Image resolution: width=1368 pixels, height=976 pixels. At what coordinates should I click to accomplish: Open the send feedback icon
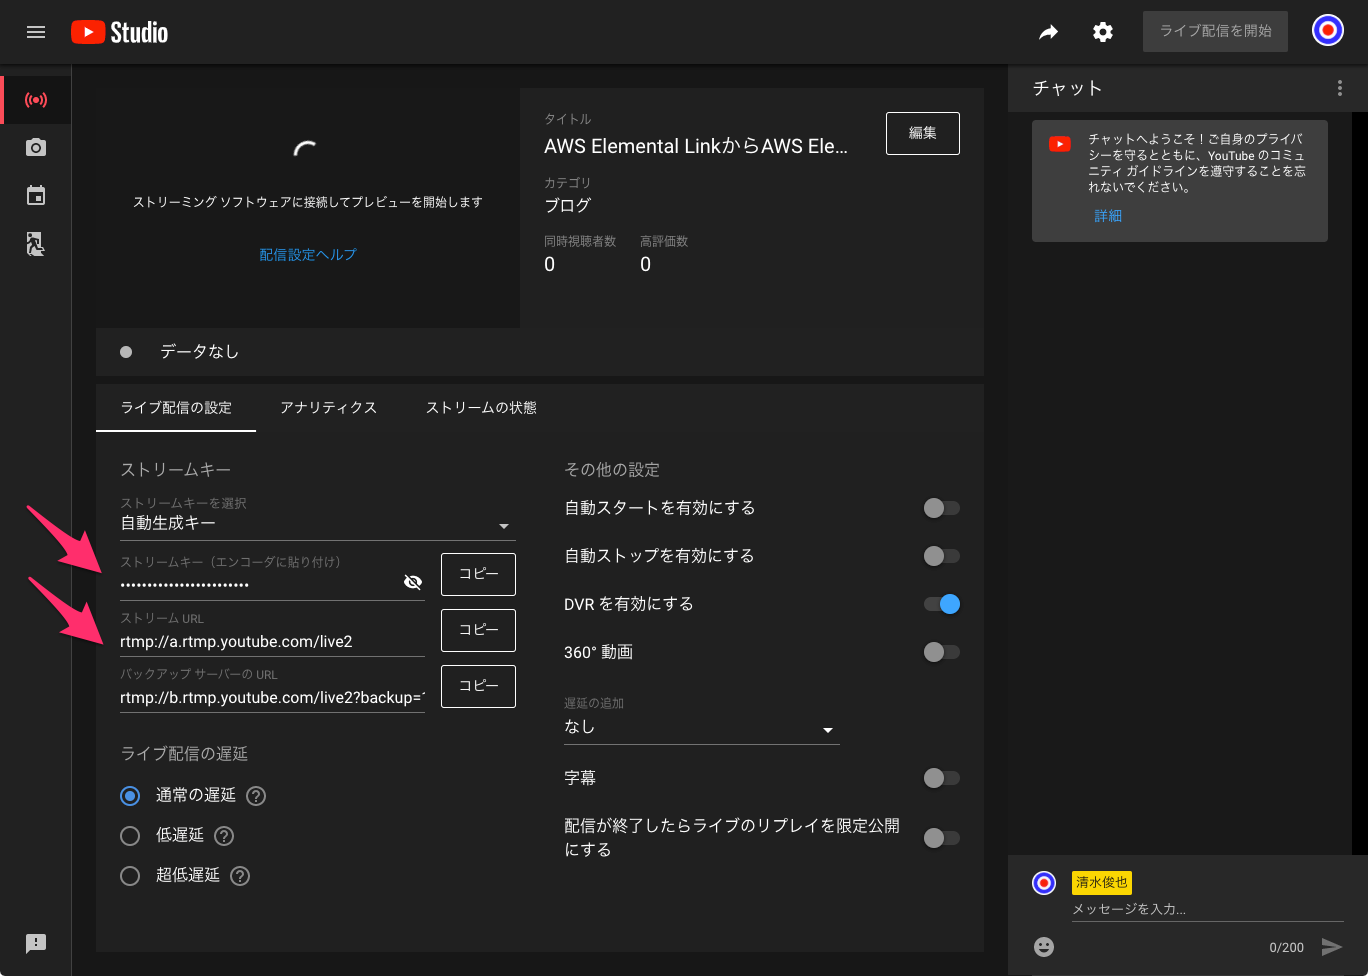36,943
